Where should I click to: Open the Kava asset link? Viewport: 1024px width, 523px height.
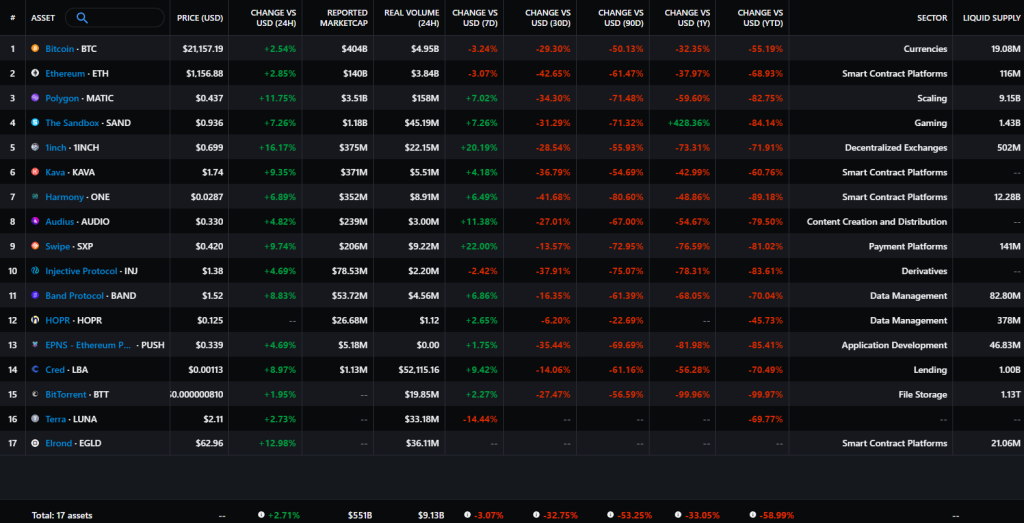[55, 172]
